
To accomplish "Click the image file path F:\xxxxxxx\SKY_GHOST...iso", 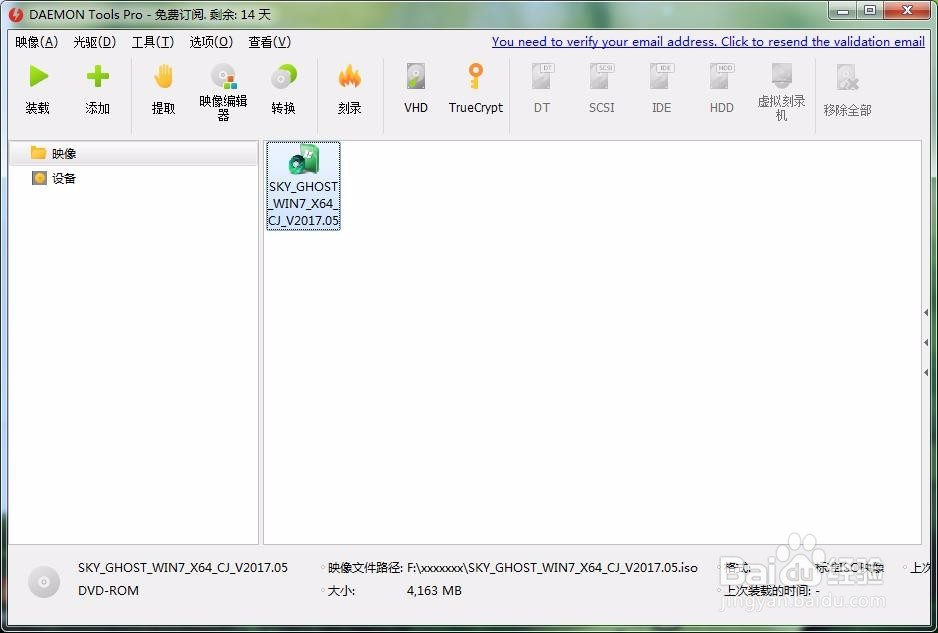I will click(552, 568).
